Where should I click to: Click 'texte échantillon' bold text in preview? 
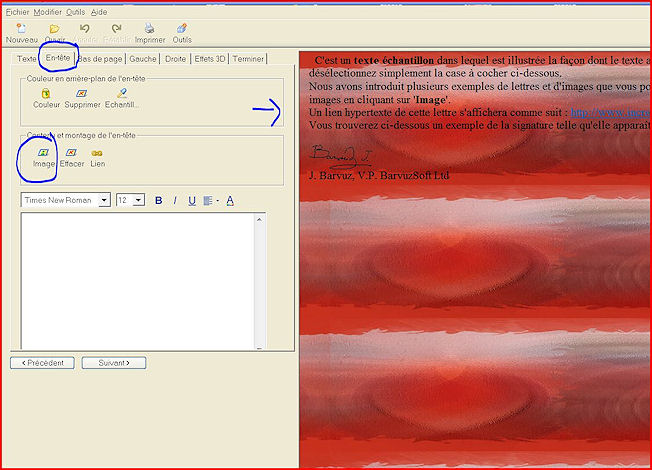[x=394, y=60]
